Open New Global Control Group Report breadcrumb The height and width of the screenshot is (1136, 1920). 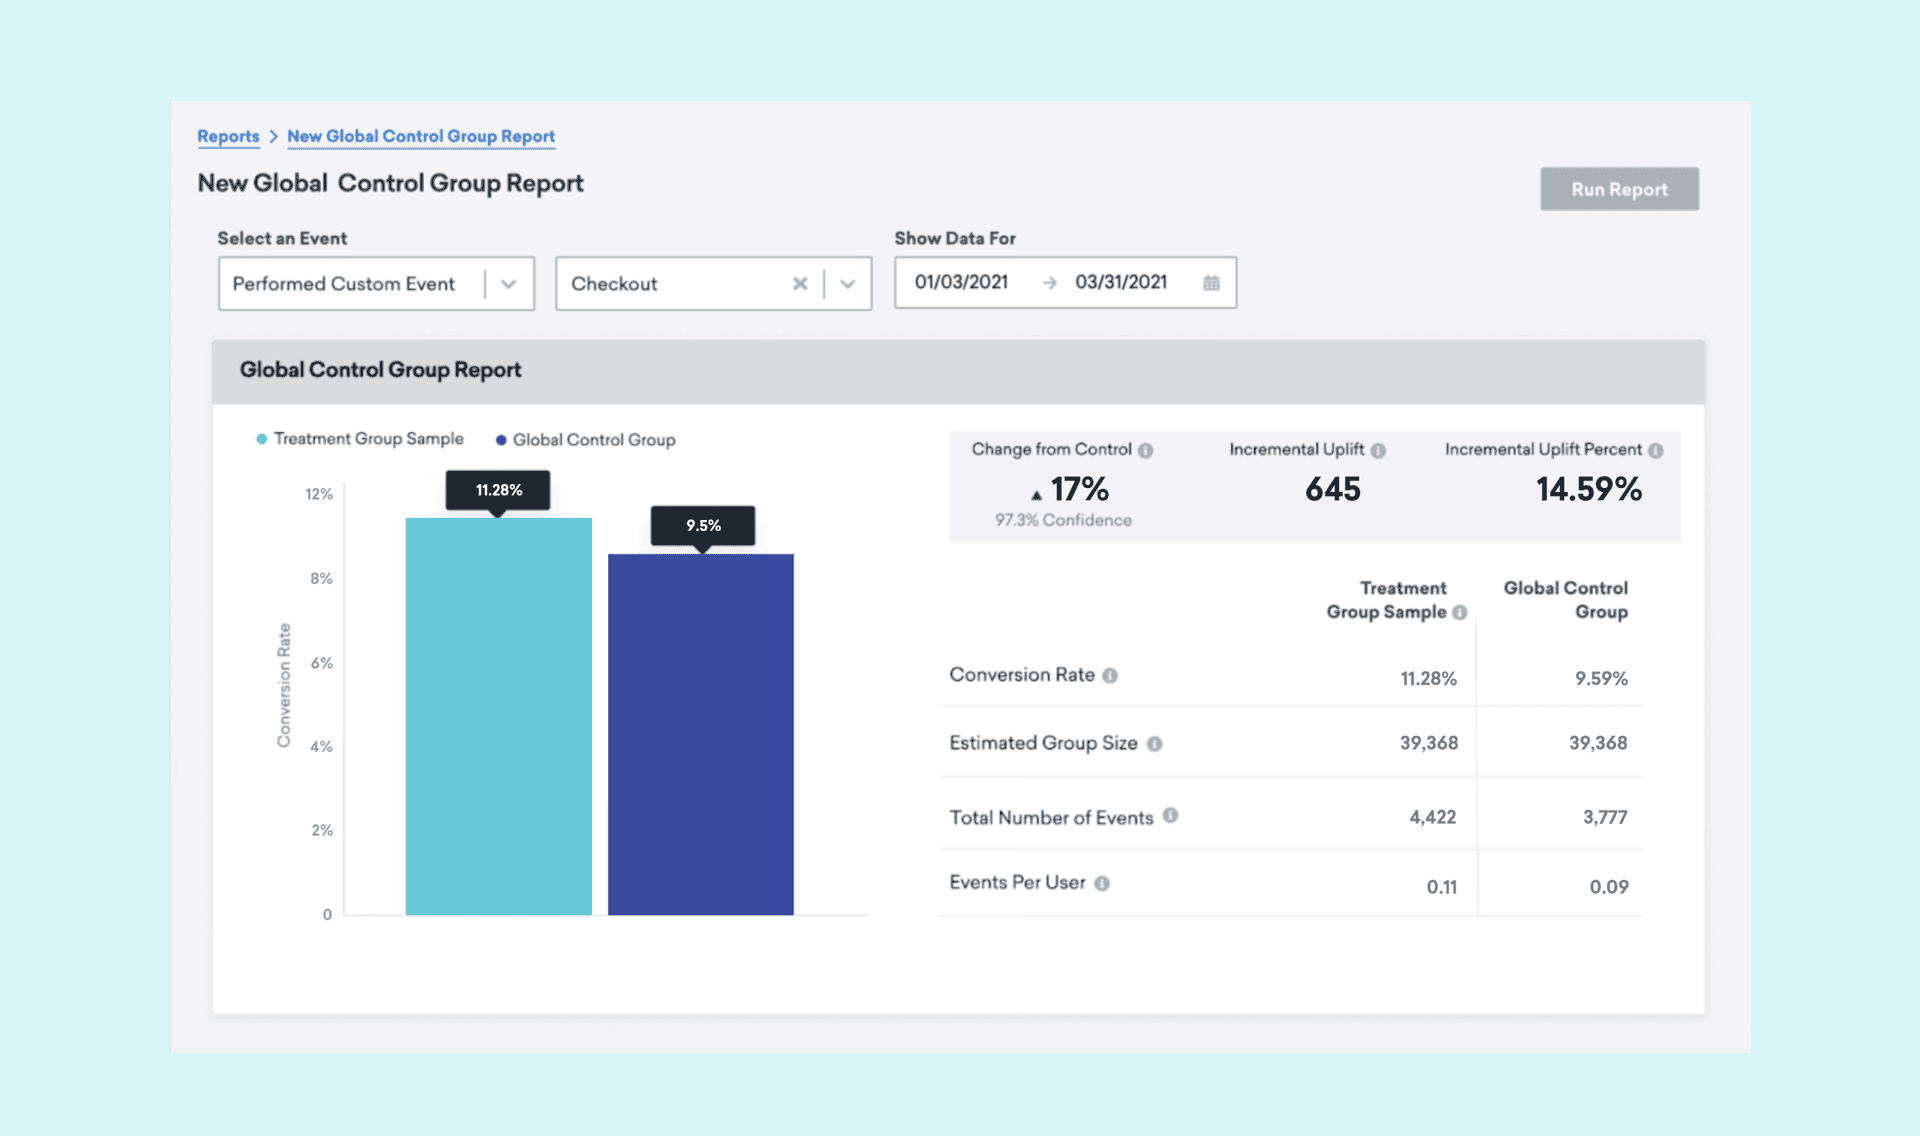click(x=420, y=136)
